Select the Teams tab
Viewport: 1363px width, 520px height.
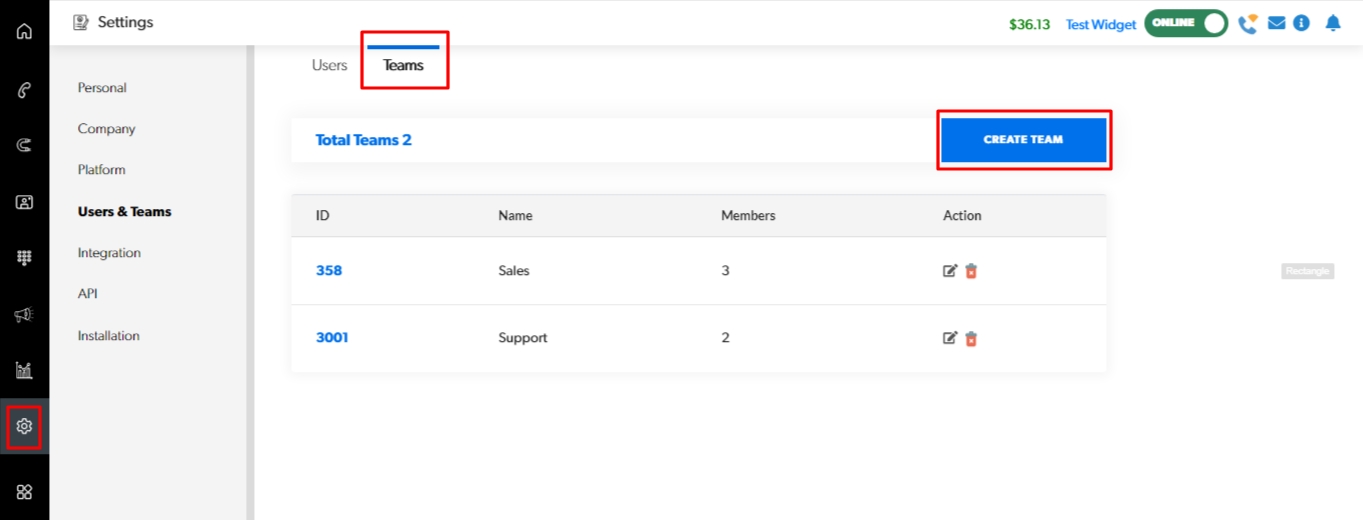(404, 65)
